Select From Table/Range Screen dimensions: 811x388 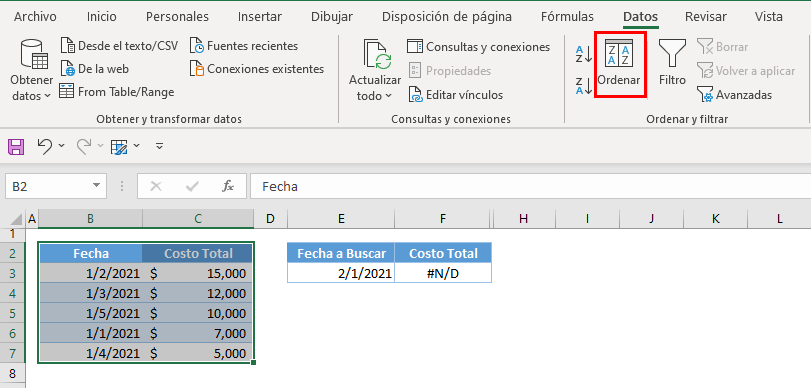[117, 92]
